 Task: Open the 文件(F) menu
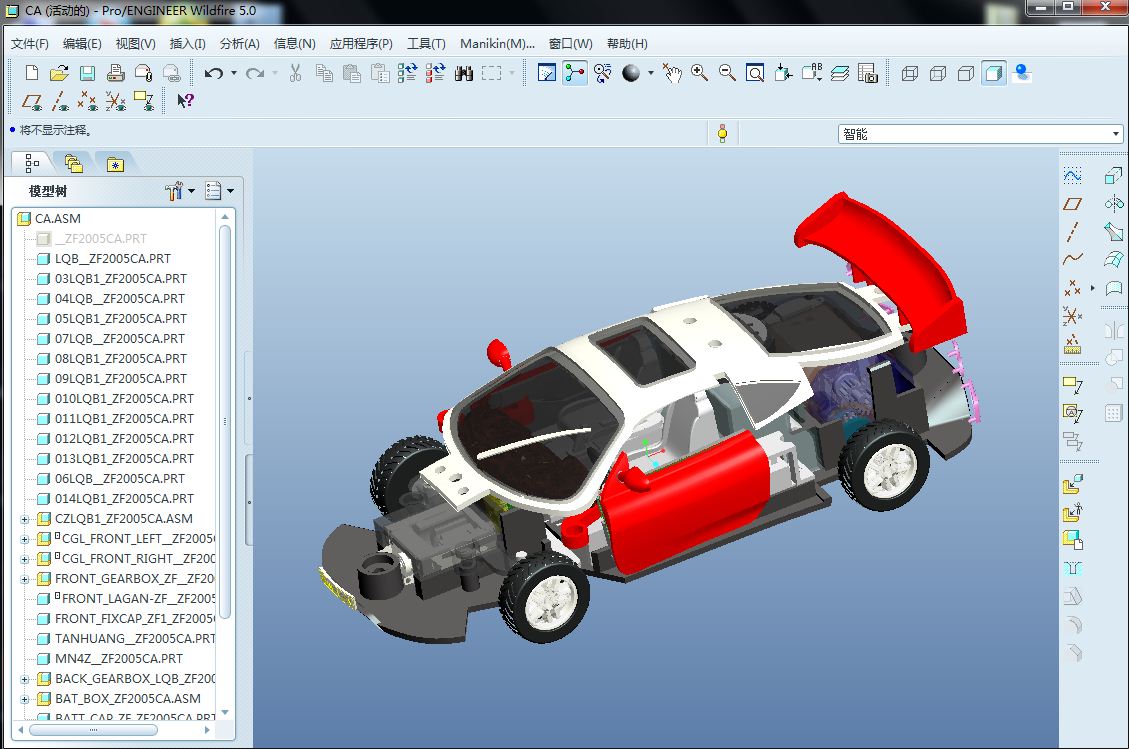click(30, 44)
